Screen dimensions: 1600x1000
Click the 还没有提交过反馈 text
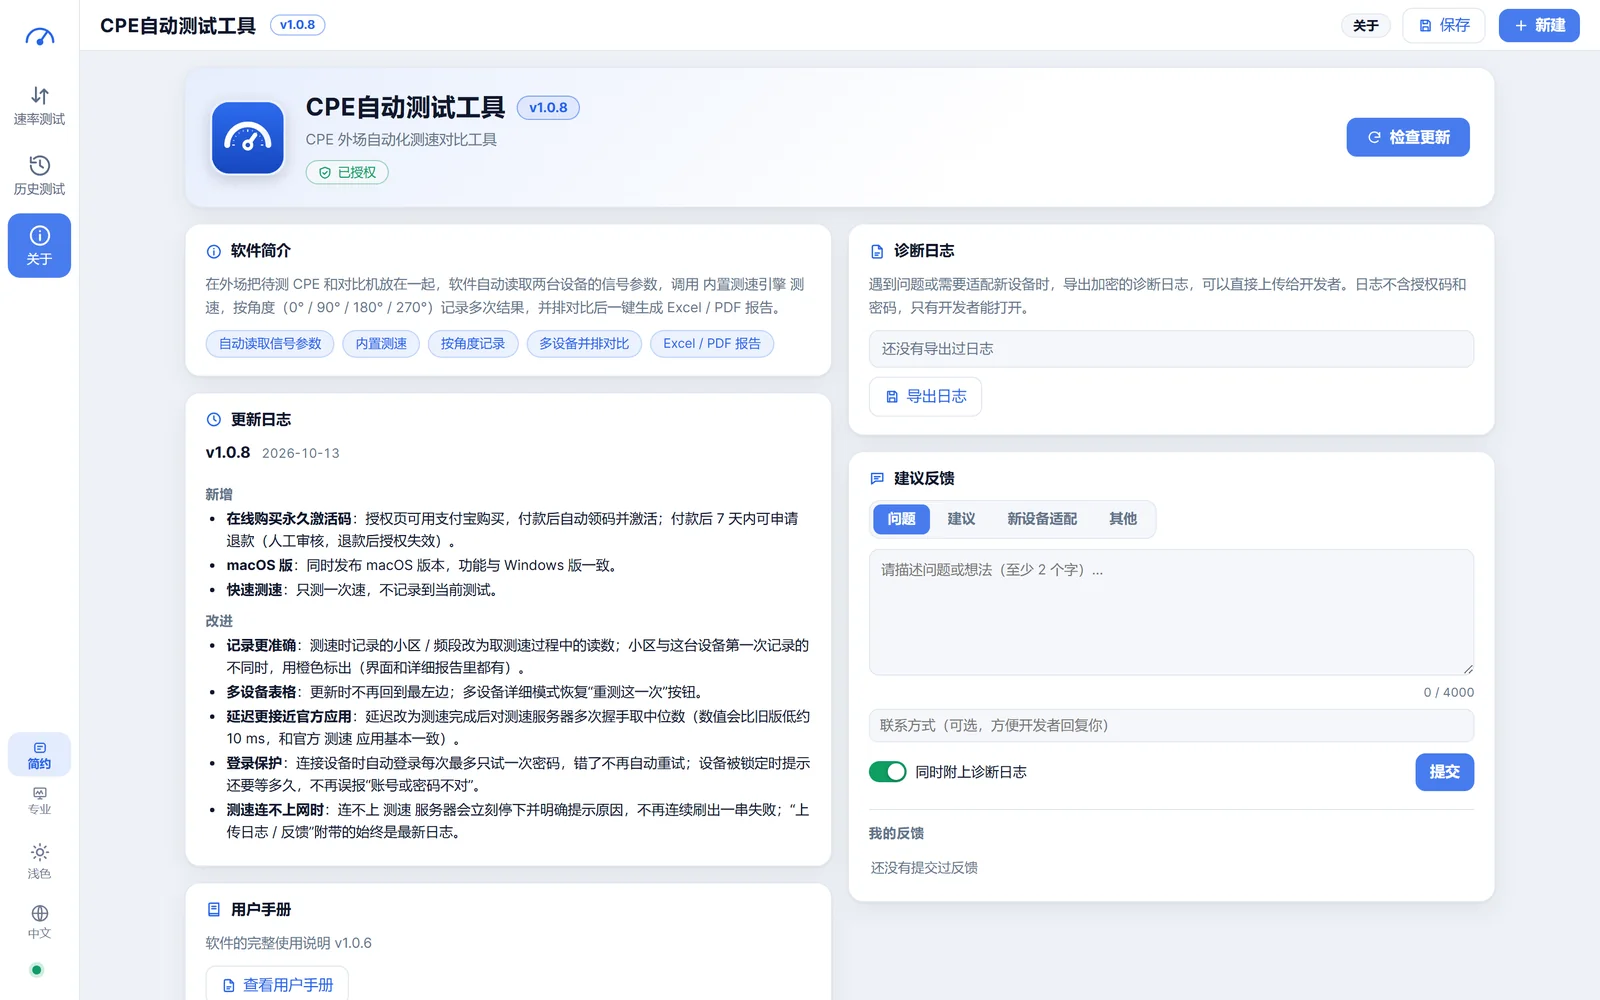point(924,868)
